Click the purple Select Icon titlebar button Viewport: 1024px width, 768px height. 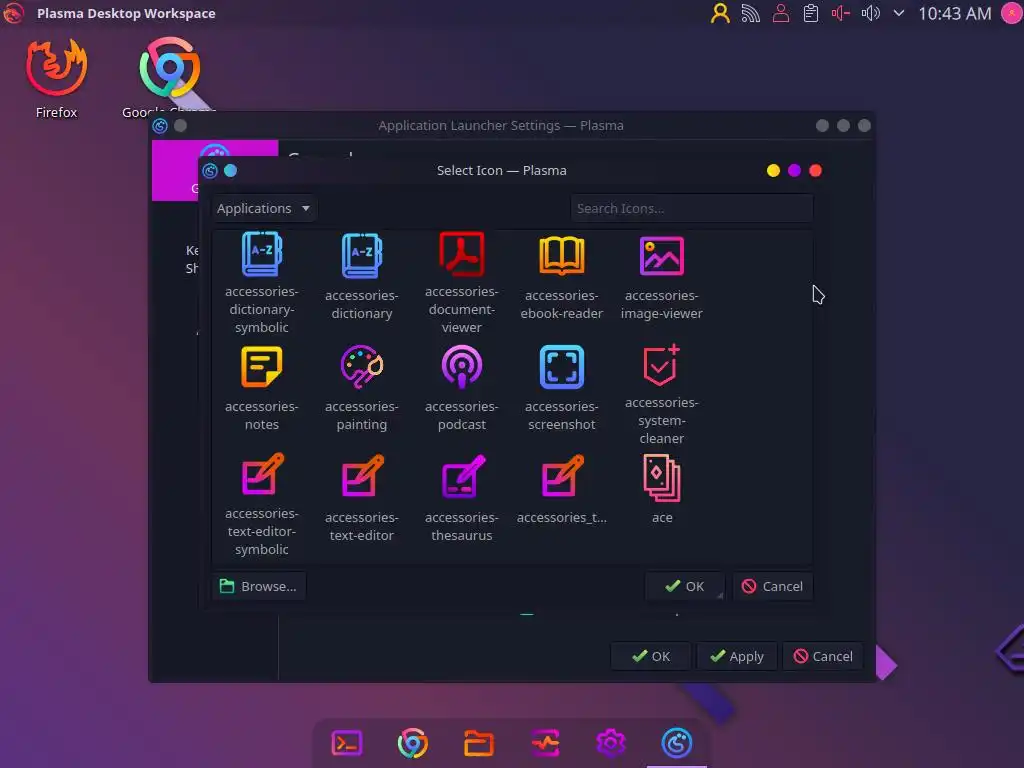point(794,170)
